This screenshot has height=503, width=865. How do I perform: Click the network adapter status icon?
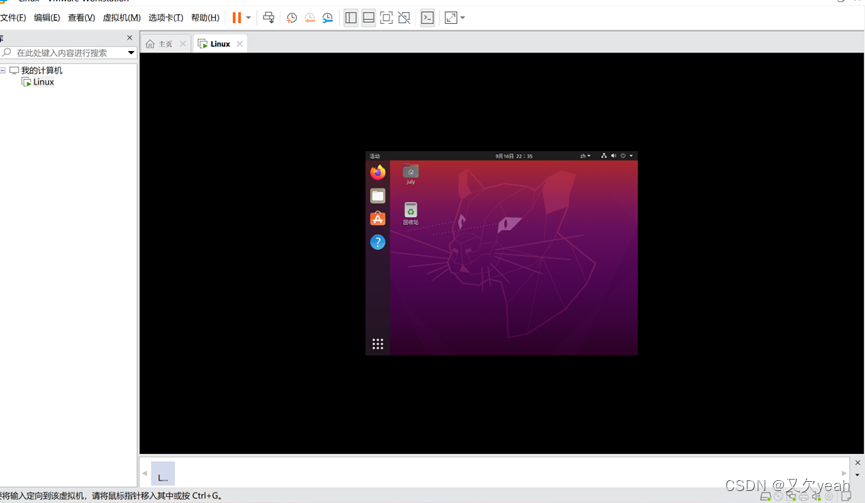click(x=791, y=497)
